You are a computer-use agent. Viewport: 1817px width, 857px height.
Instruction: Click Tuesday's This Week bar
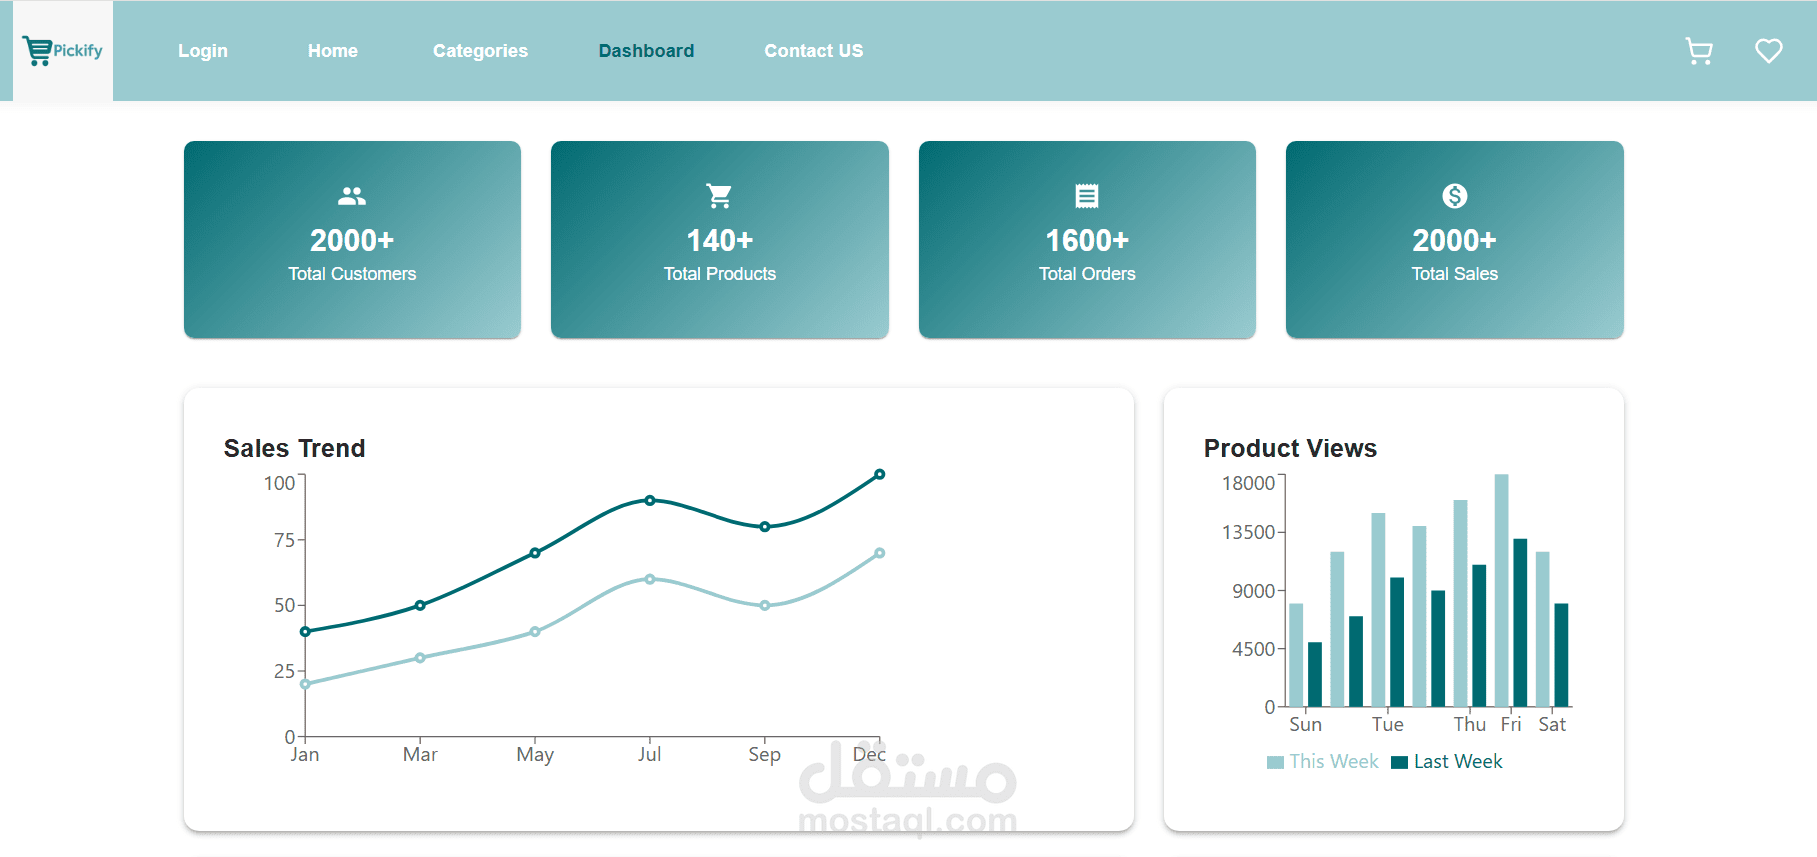click(1378, 610)
